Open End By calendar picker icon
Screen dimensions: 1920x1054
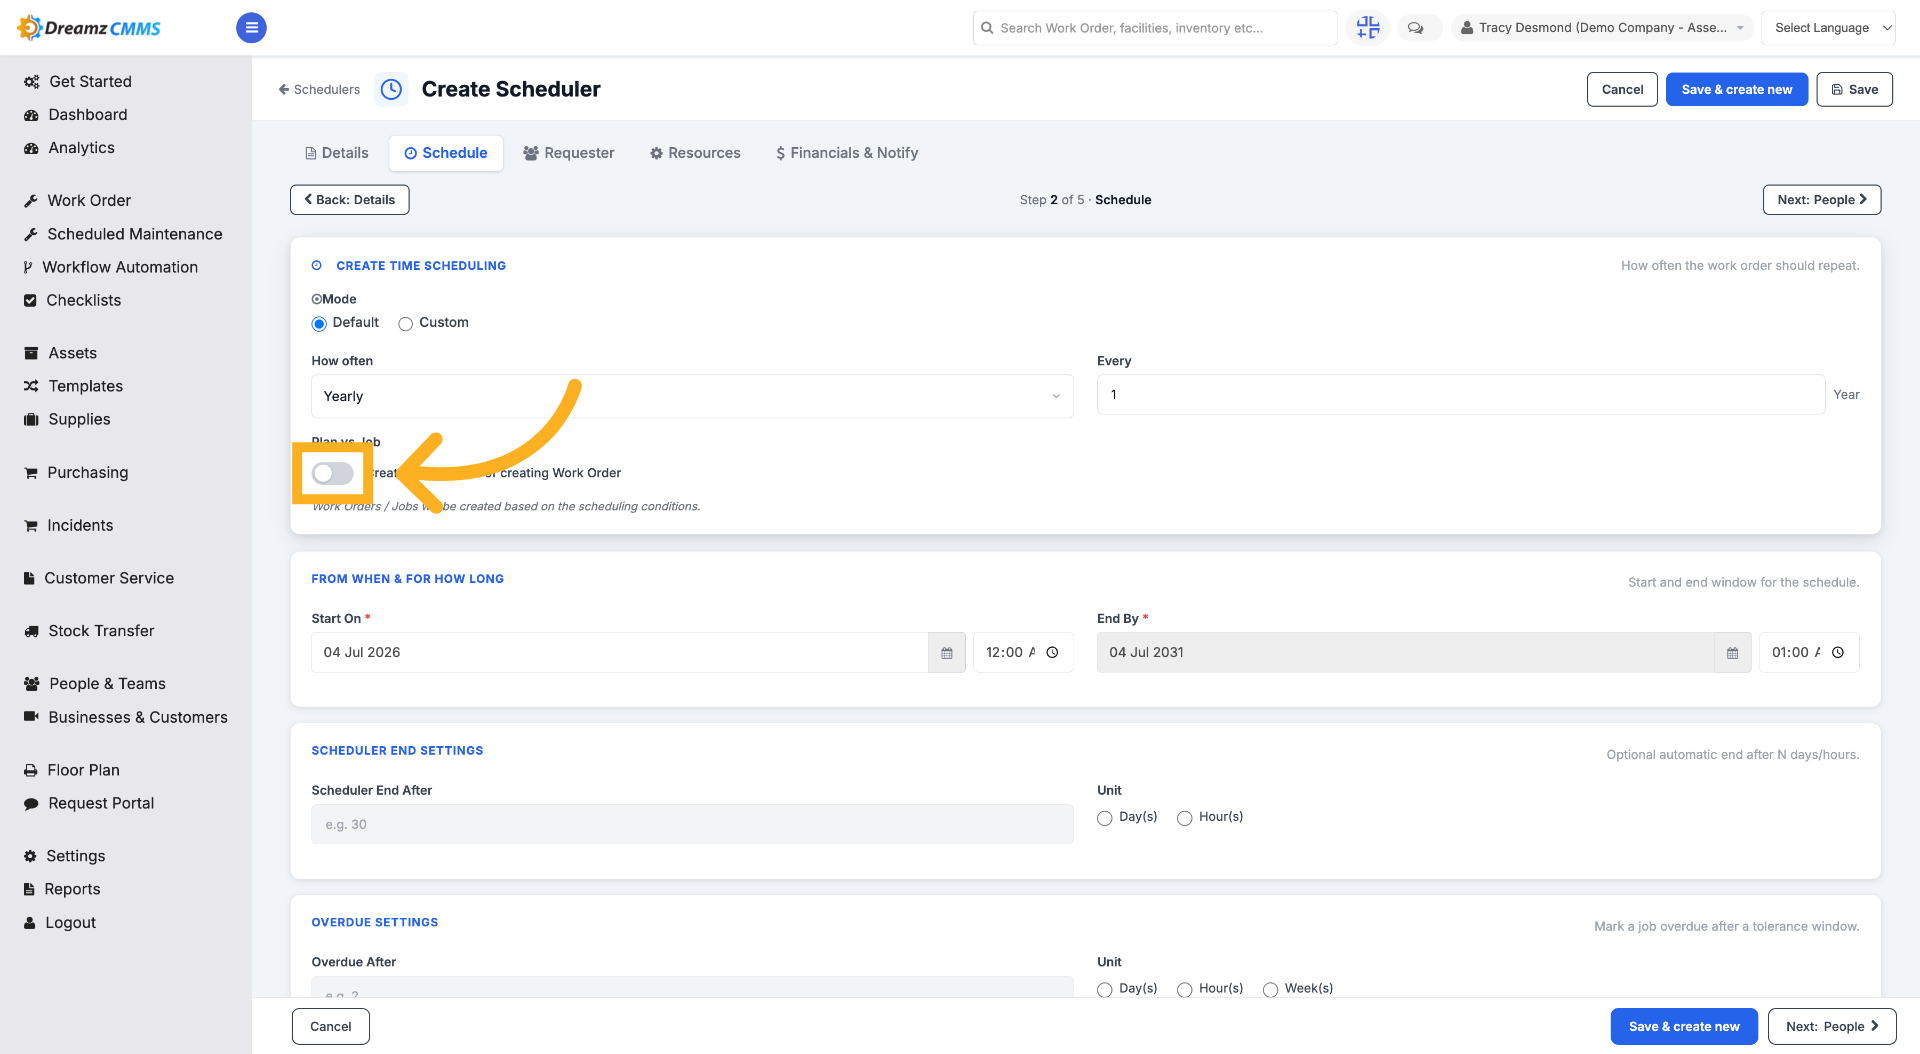pyautogui.click(x=1733, y=653)
